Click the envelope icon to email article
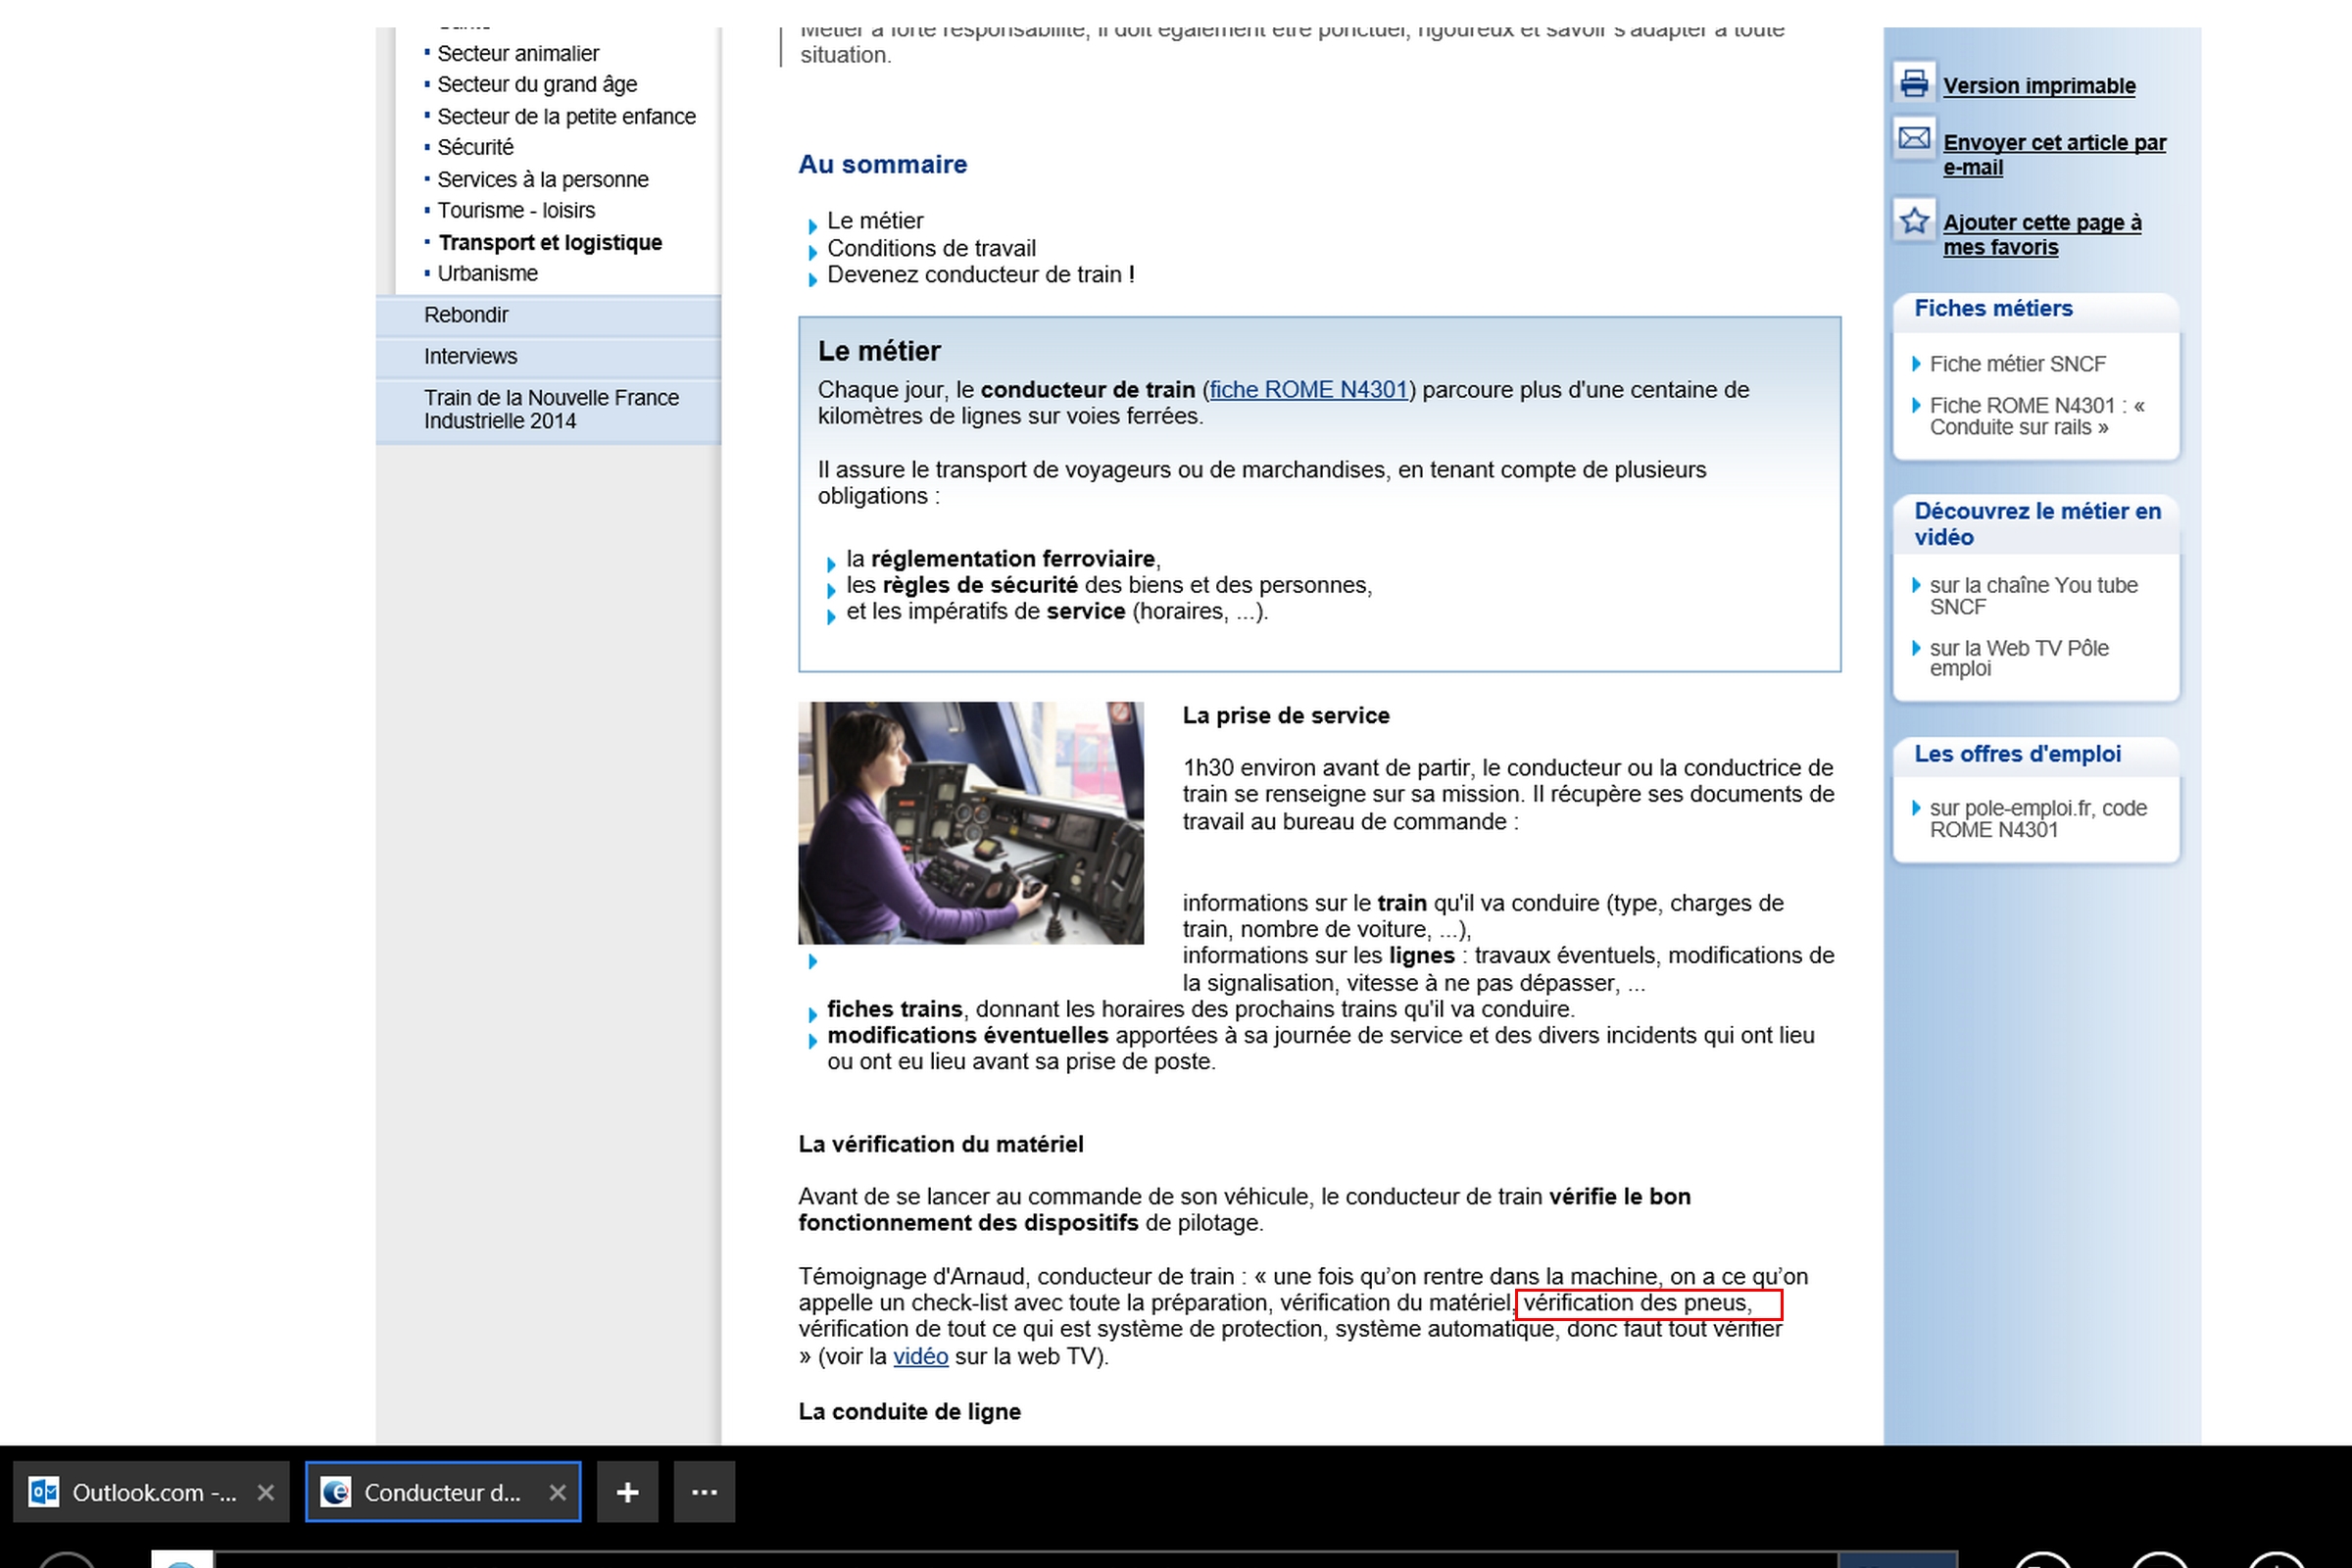 click(1913, 139)
